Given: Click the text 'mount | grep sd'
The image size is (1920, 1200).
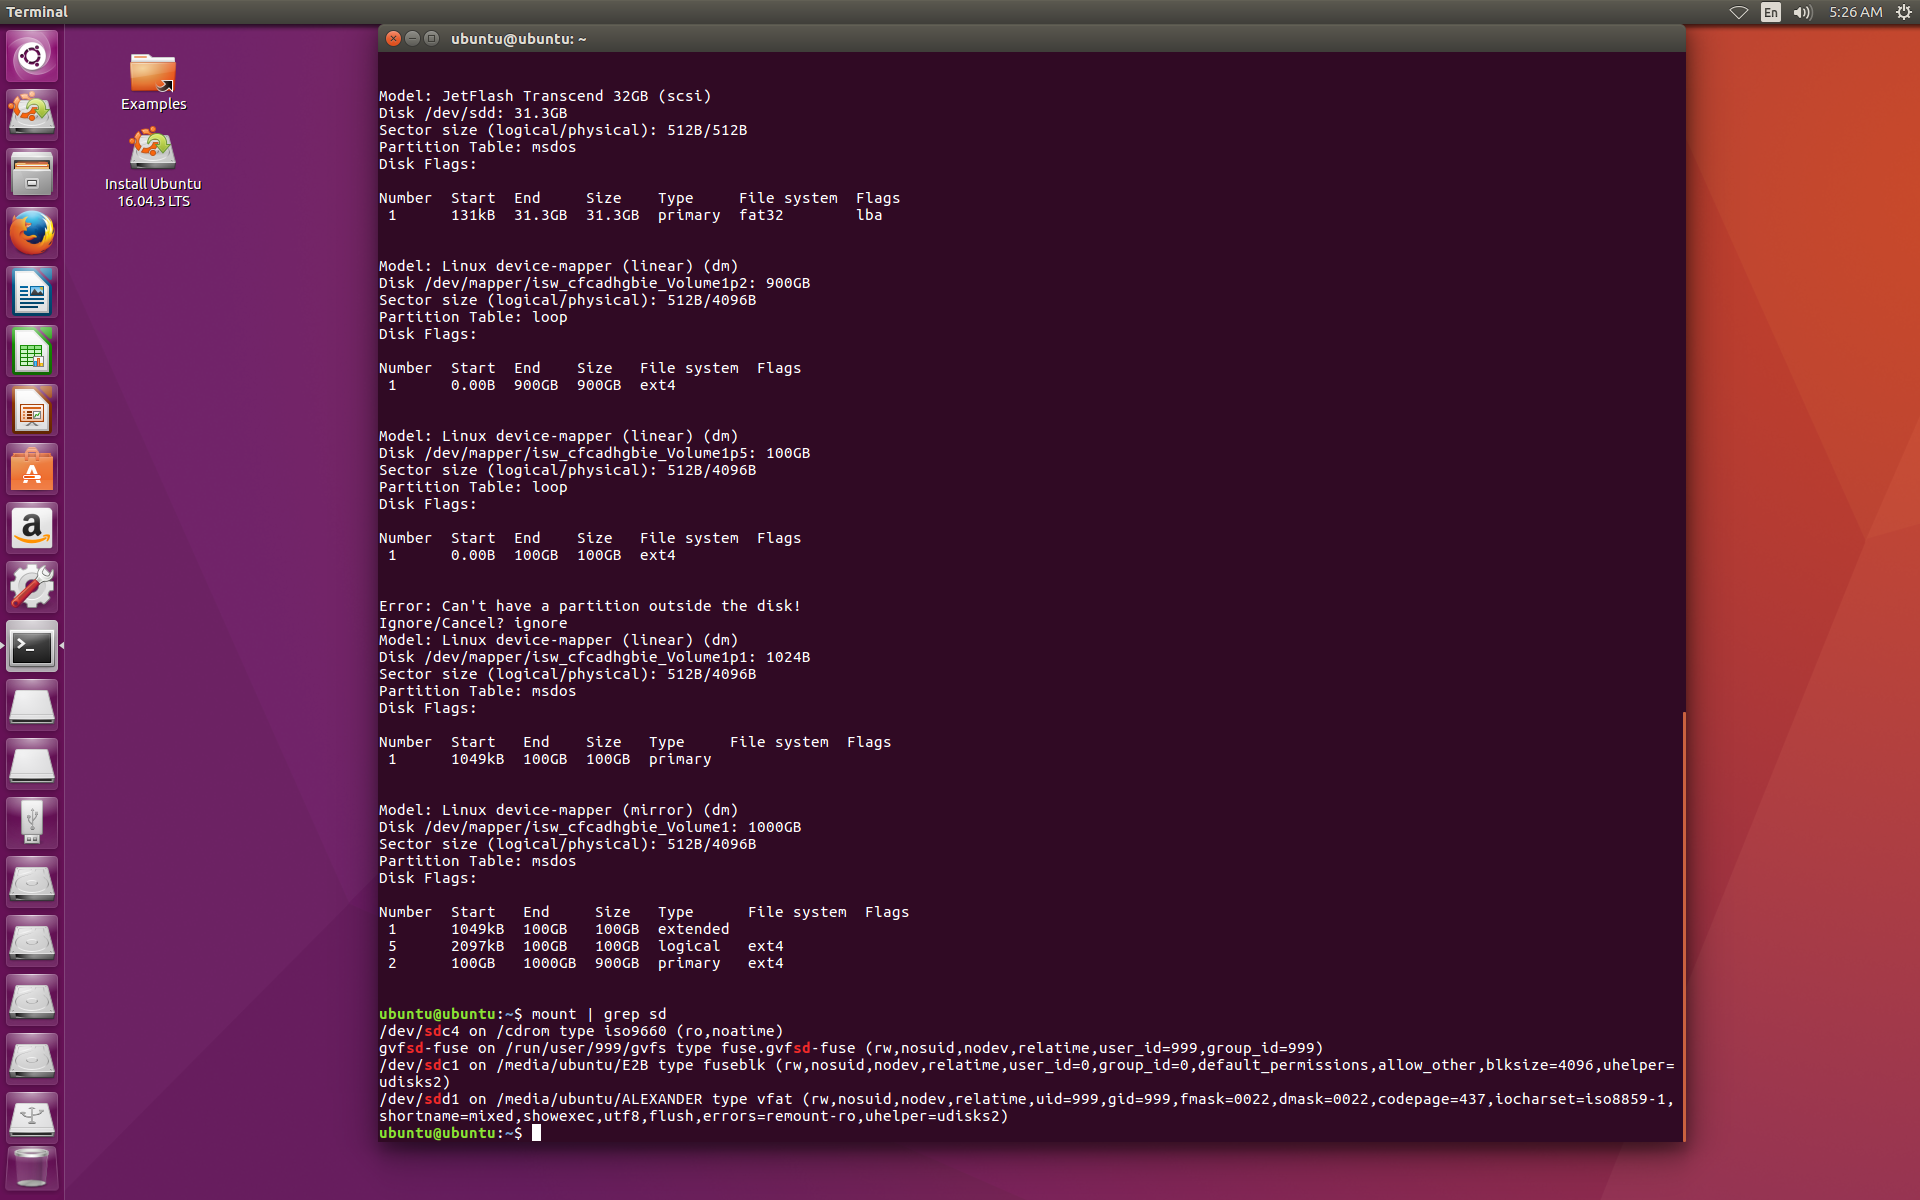Looking at the screenshot, I should tap(598, 1014).
